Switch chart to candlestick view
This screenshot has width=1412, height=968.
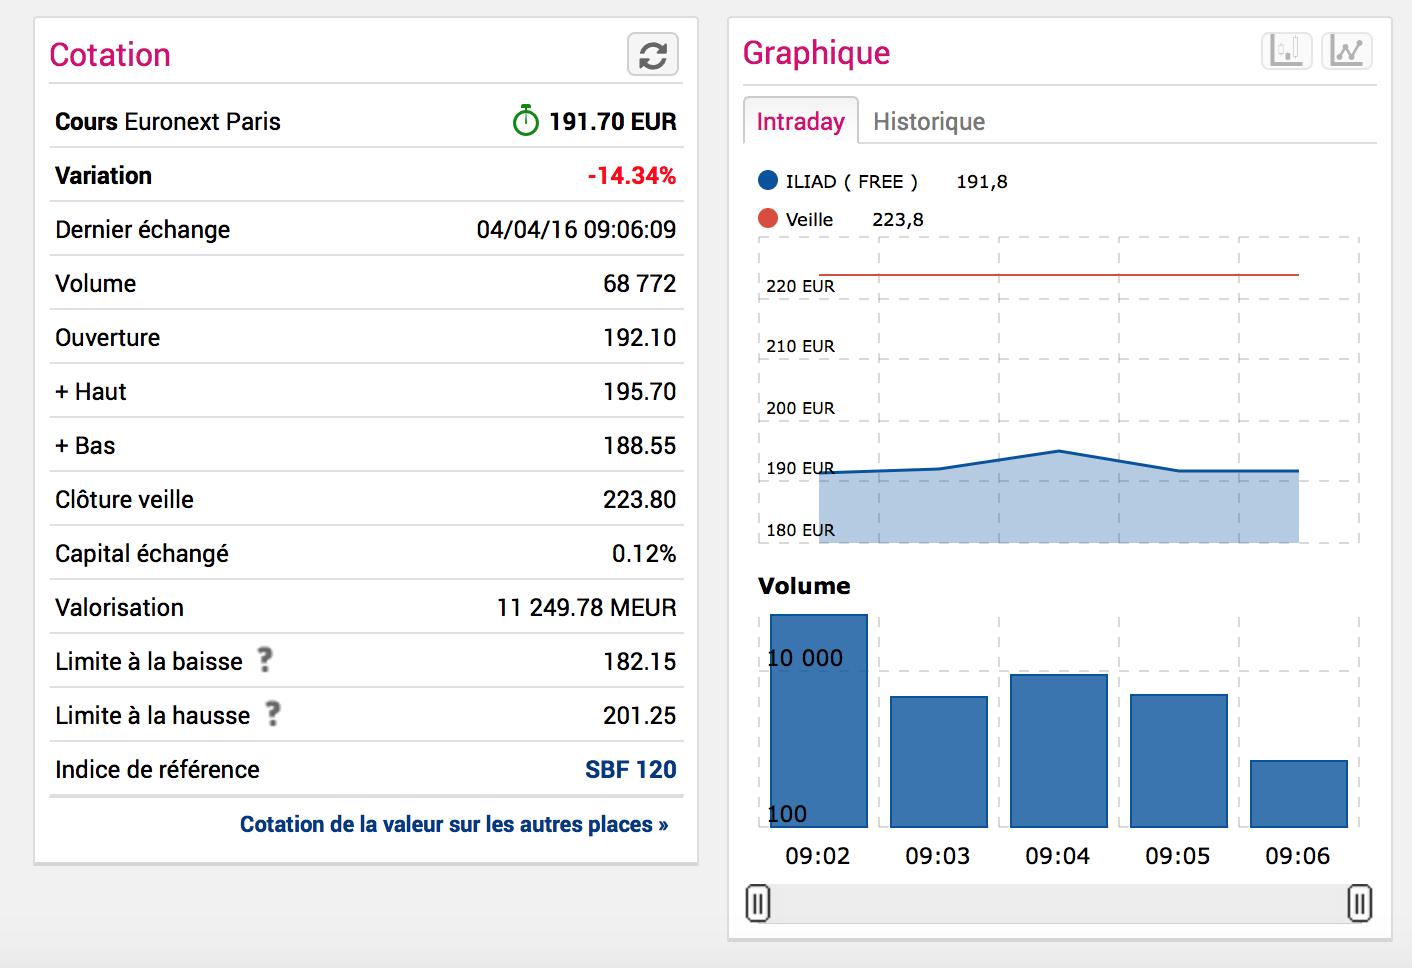(x=1286, y=50)
